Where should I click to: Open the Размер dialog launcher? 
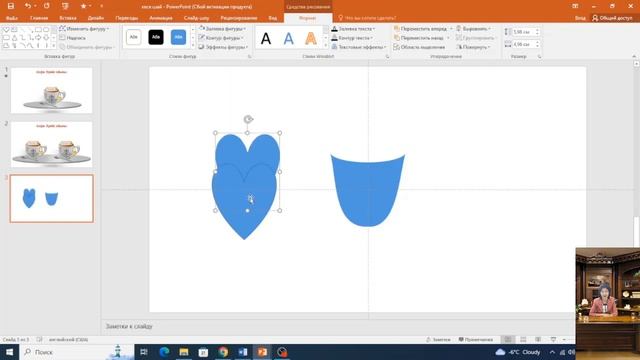(539, 57)
